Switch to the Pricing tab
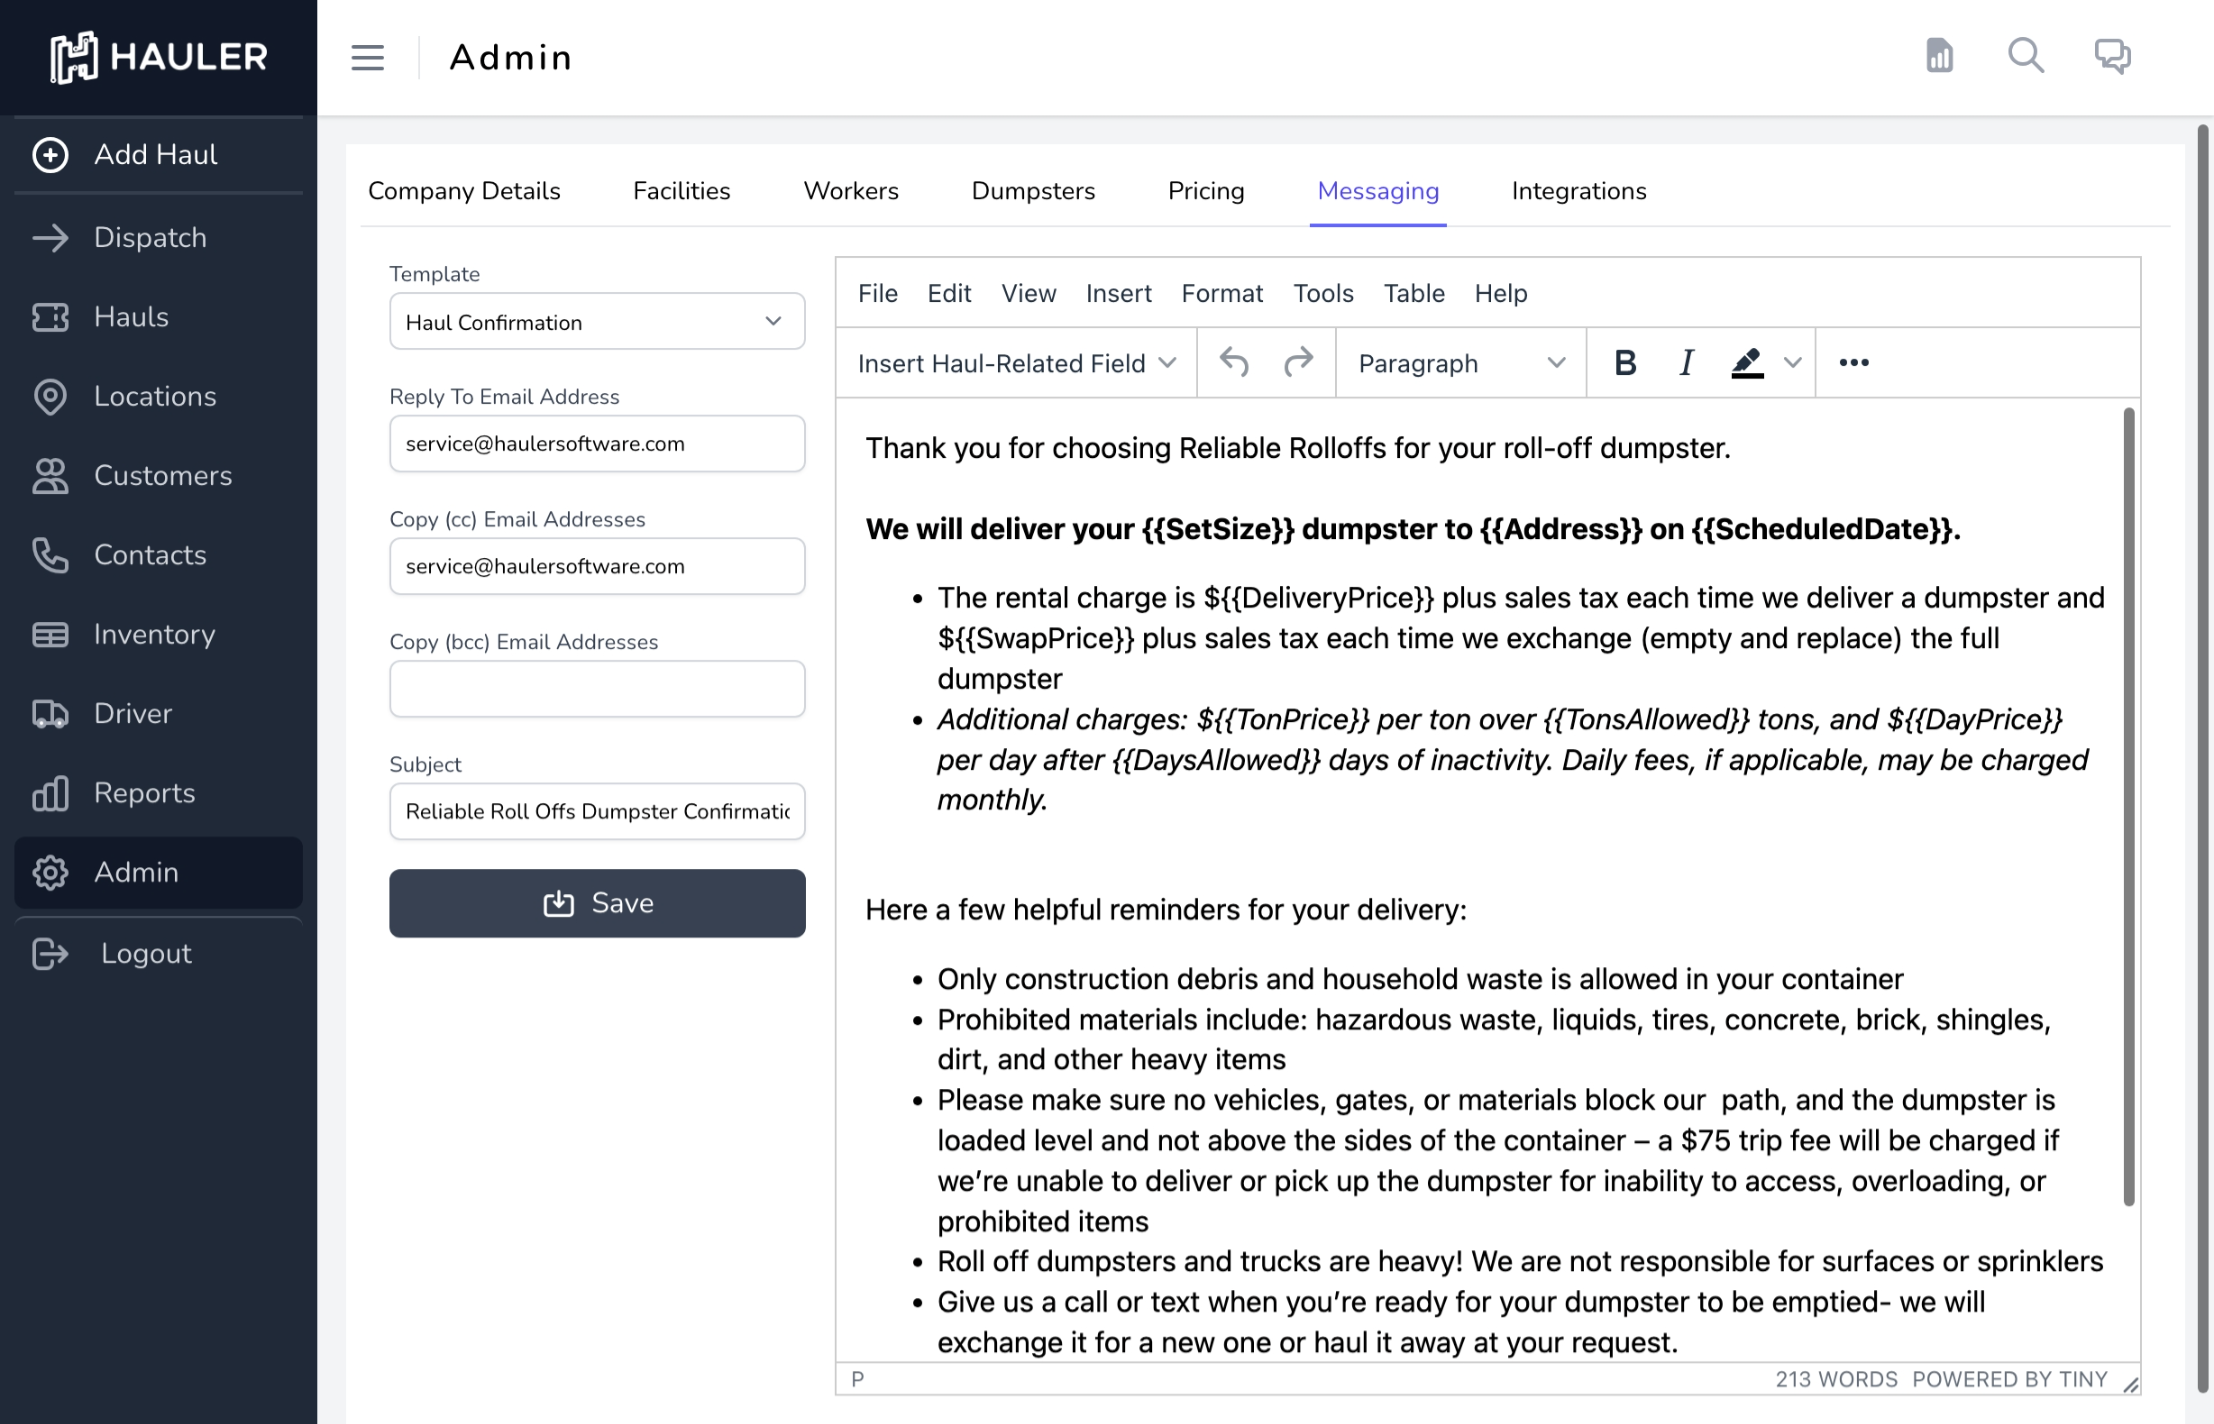This screenshot has width=2214, height=1424. point(1206,191)
